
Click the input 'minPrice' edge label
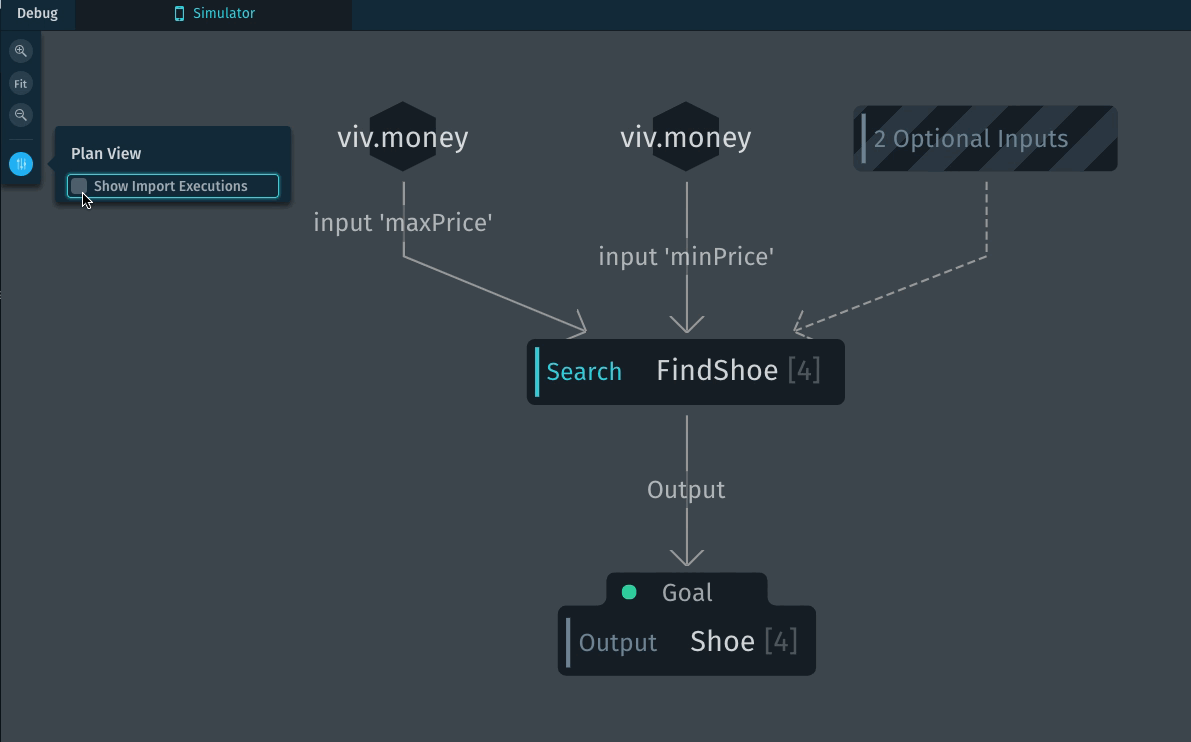coord(686,257)
